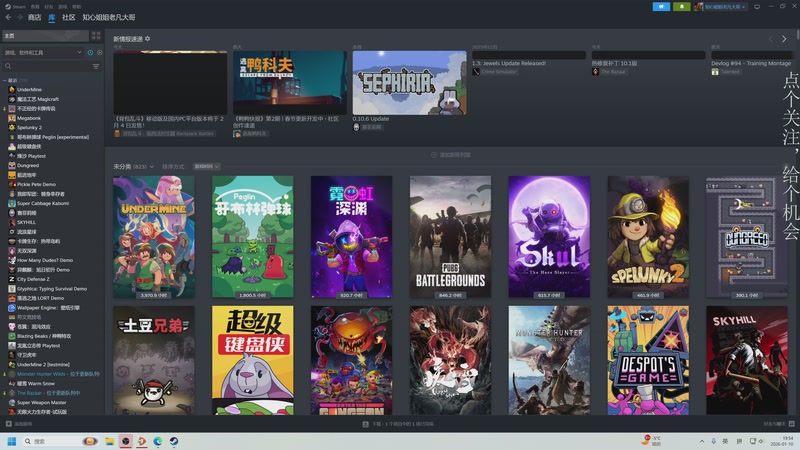Open the 好友 menu in menu bar
Viewport: 800px width, 450px height.
48,7
